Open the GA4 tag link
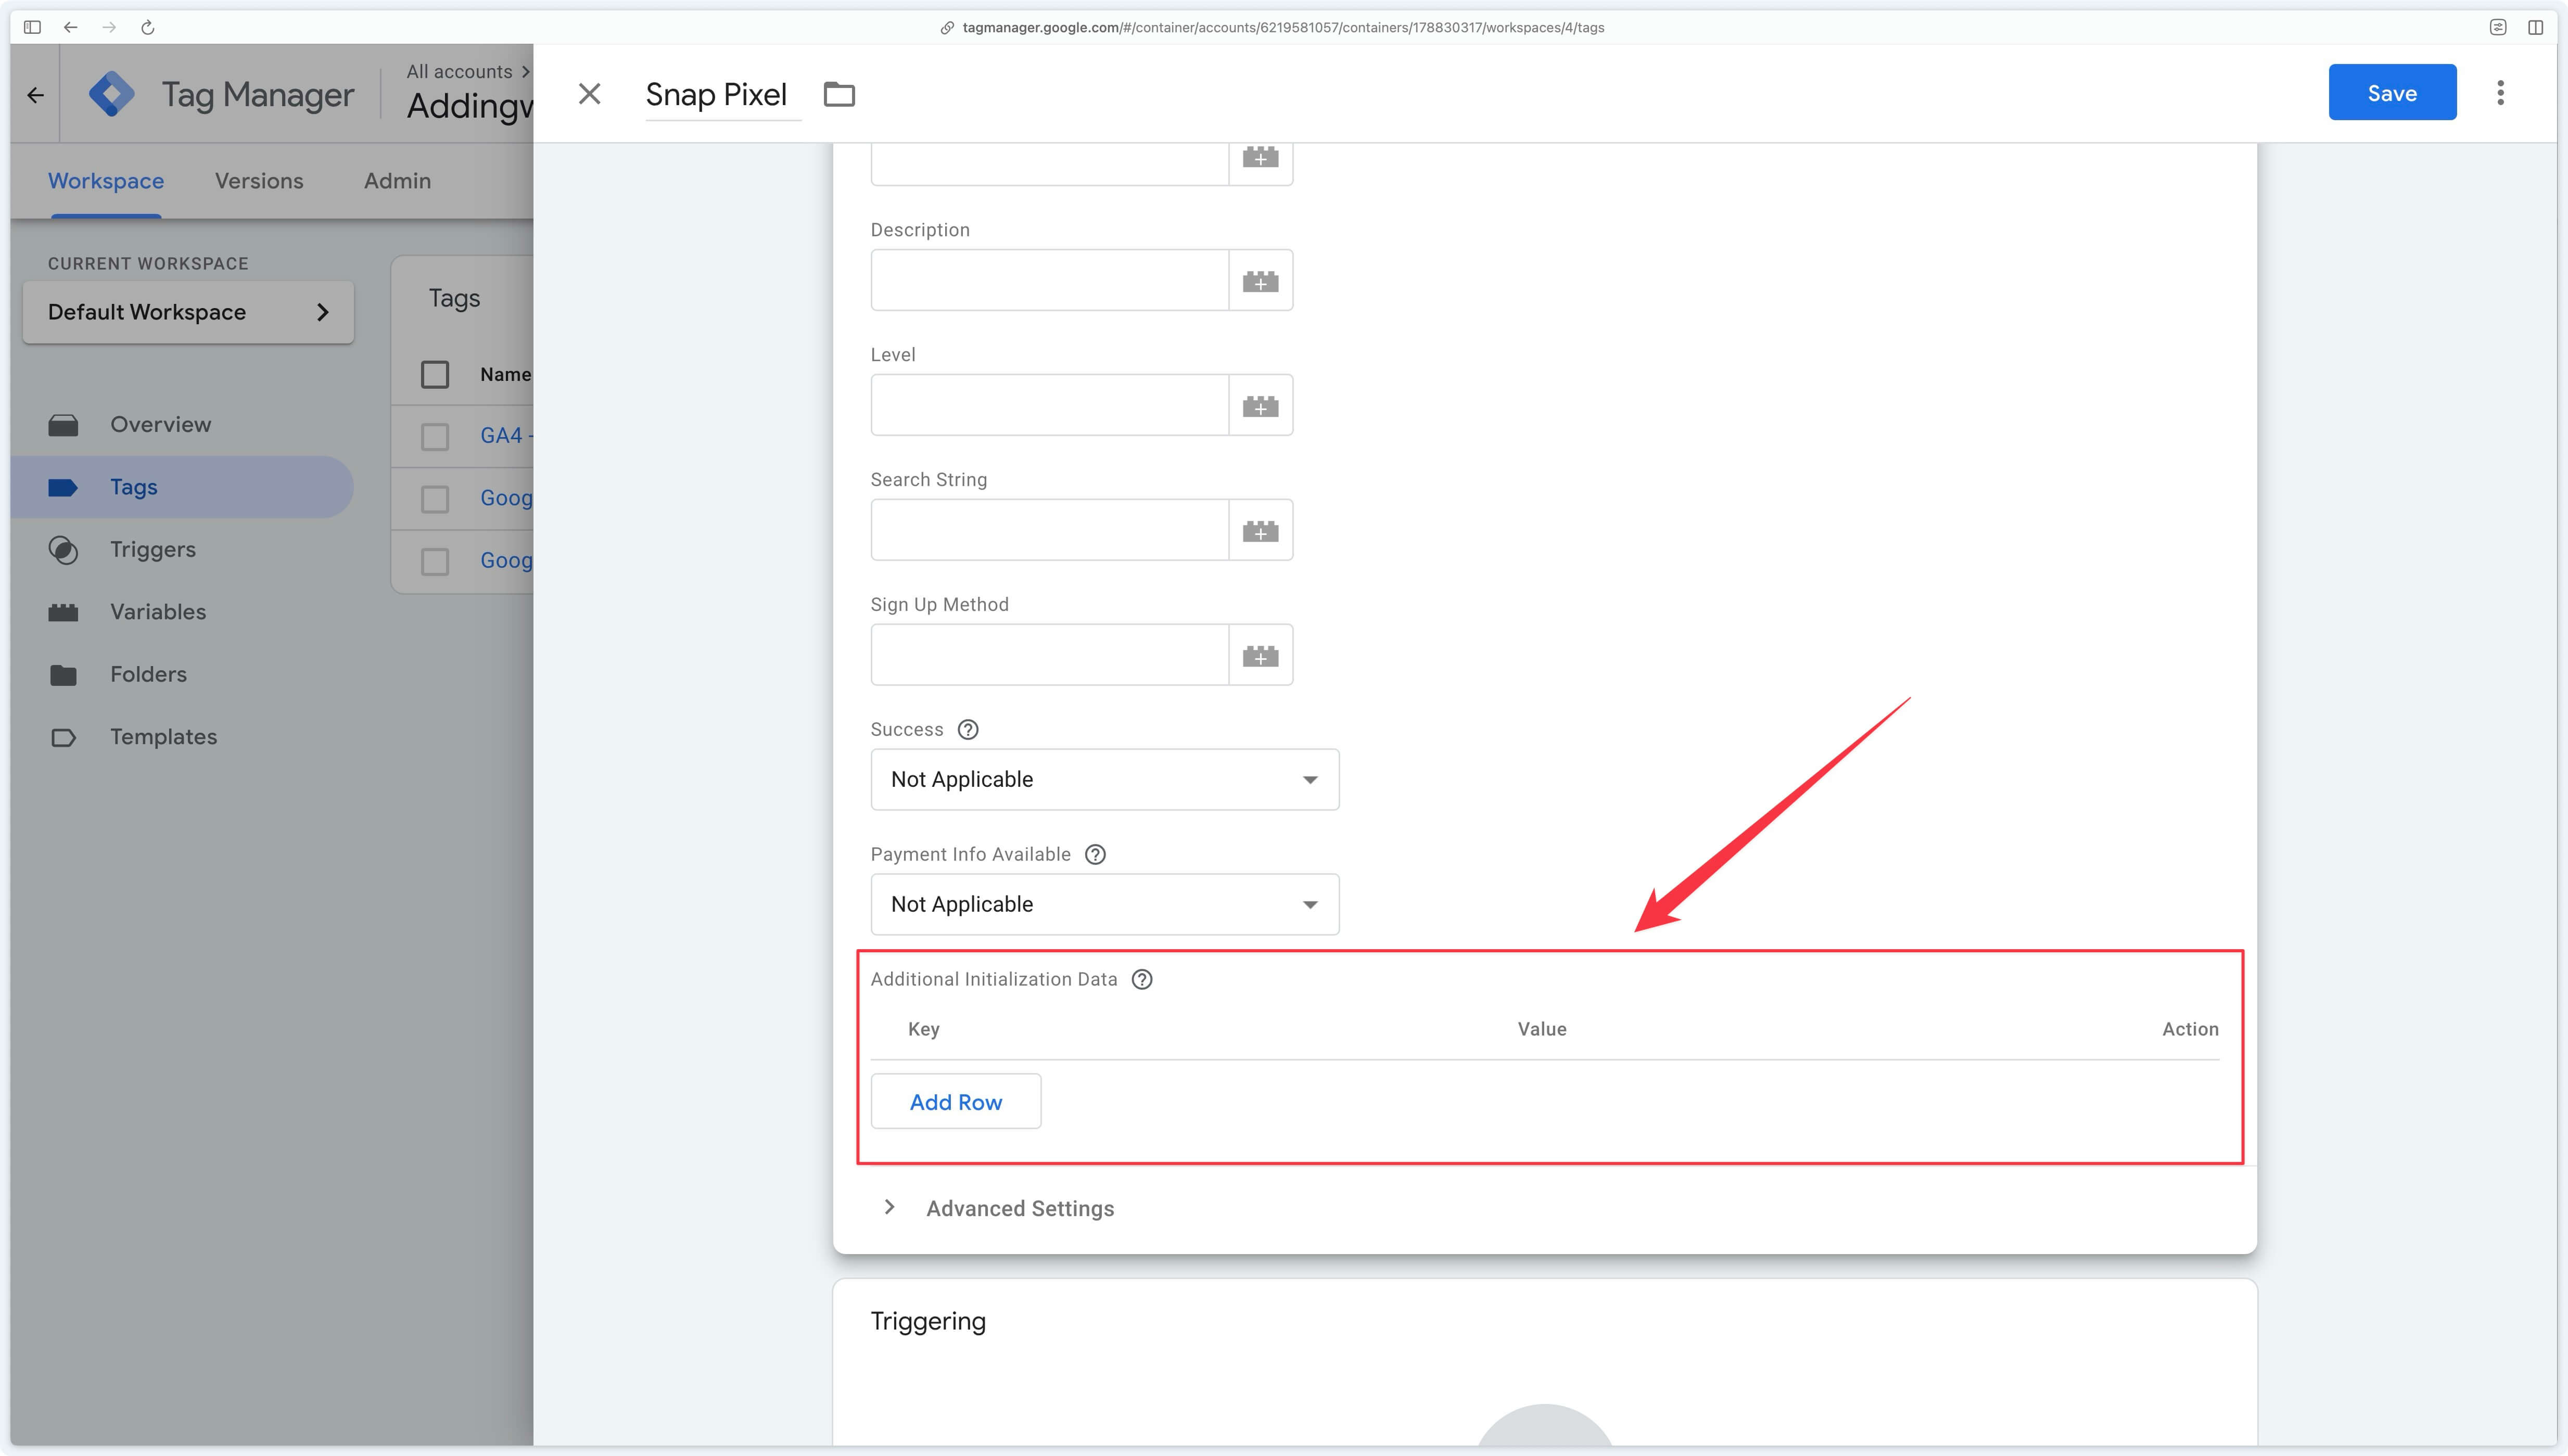 [506, 436]
